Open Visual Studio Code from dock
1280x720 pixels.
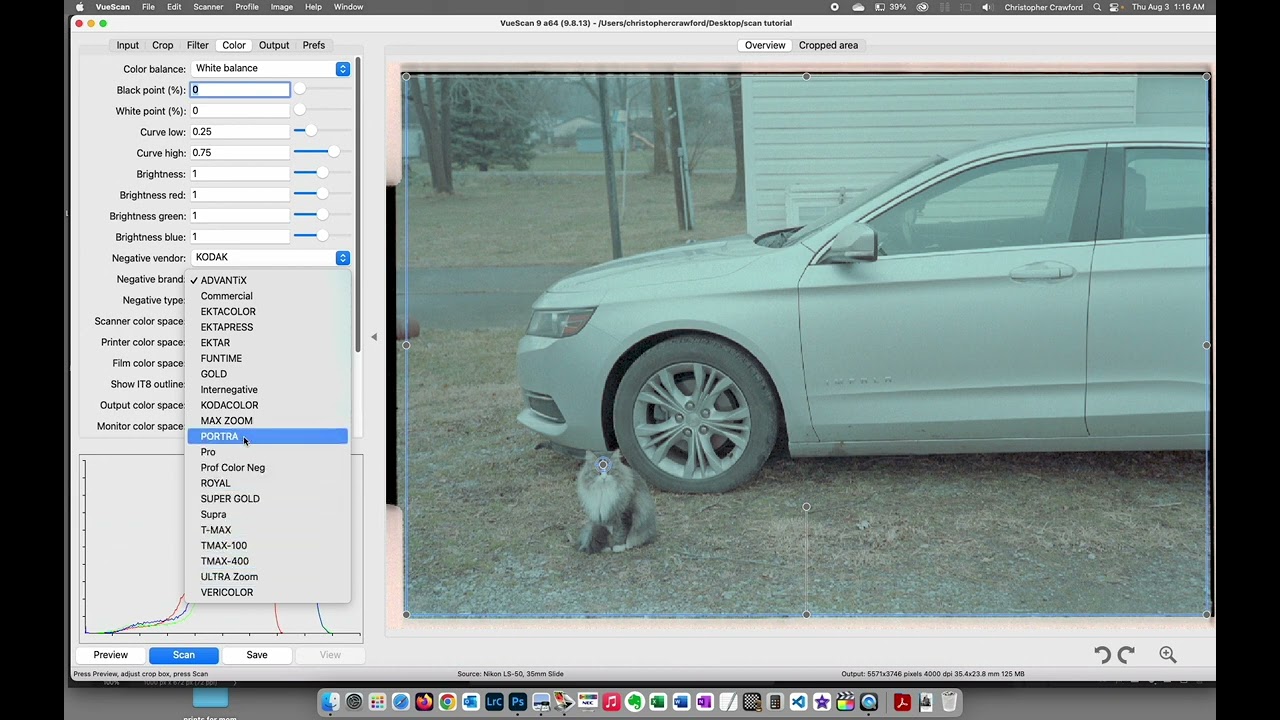tap(798, 702)
